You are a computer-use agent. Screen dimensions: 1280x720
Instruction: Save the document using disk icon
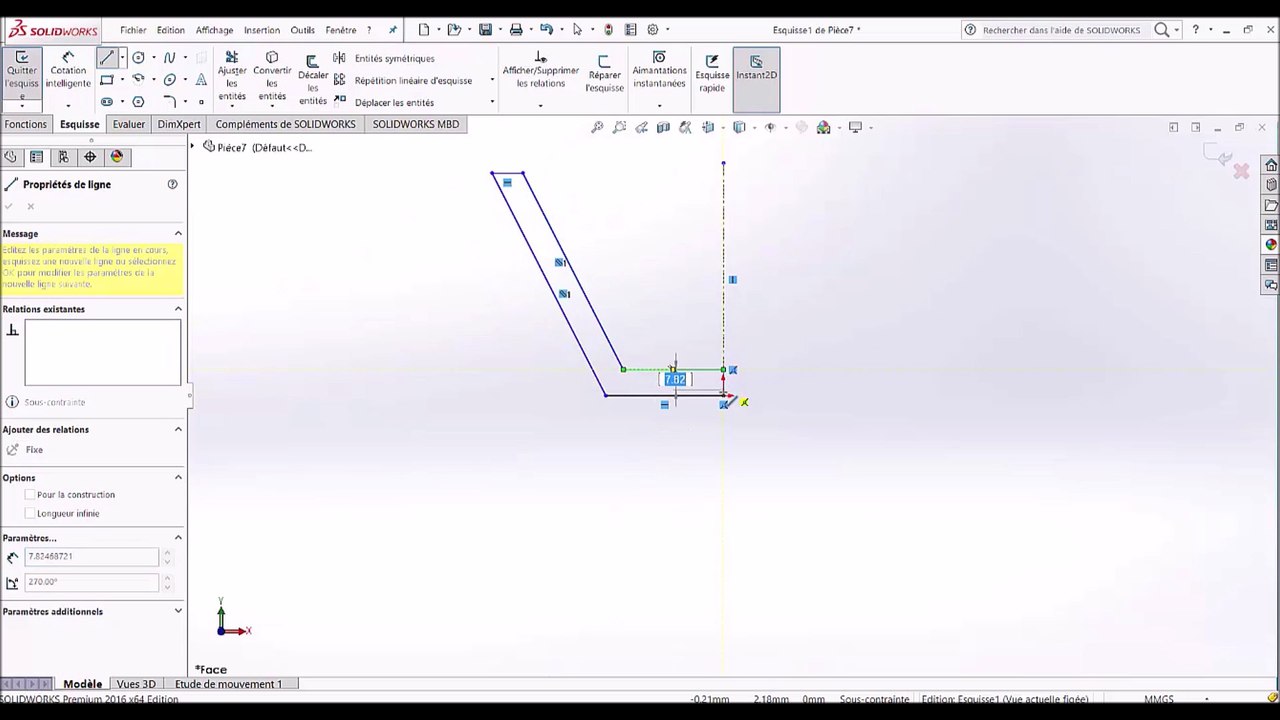coord(485,30)
